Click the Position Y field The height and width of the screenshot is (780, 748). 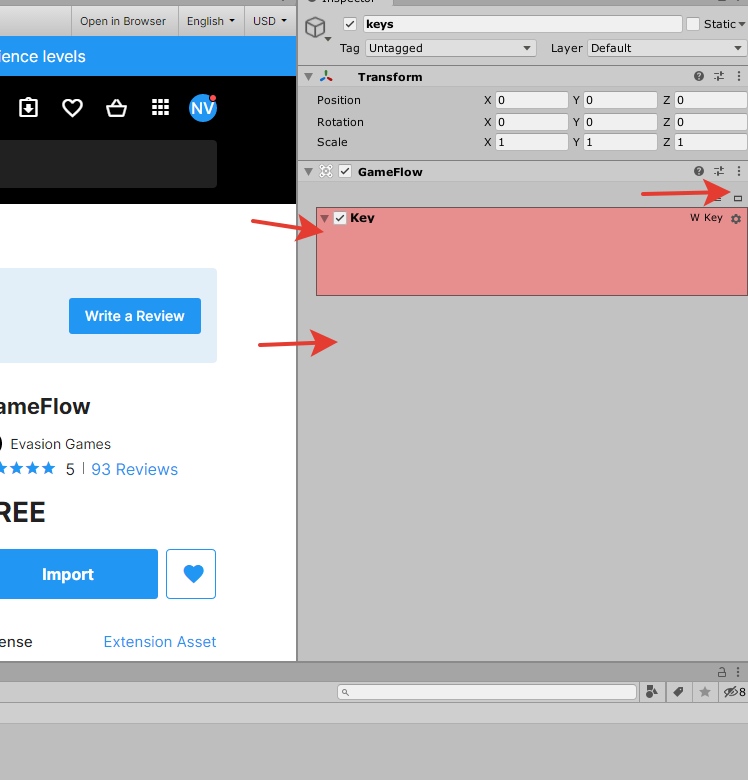[x=620, y=100]
